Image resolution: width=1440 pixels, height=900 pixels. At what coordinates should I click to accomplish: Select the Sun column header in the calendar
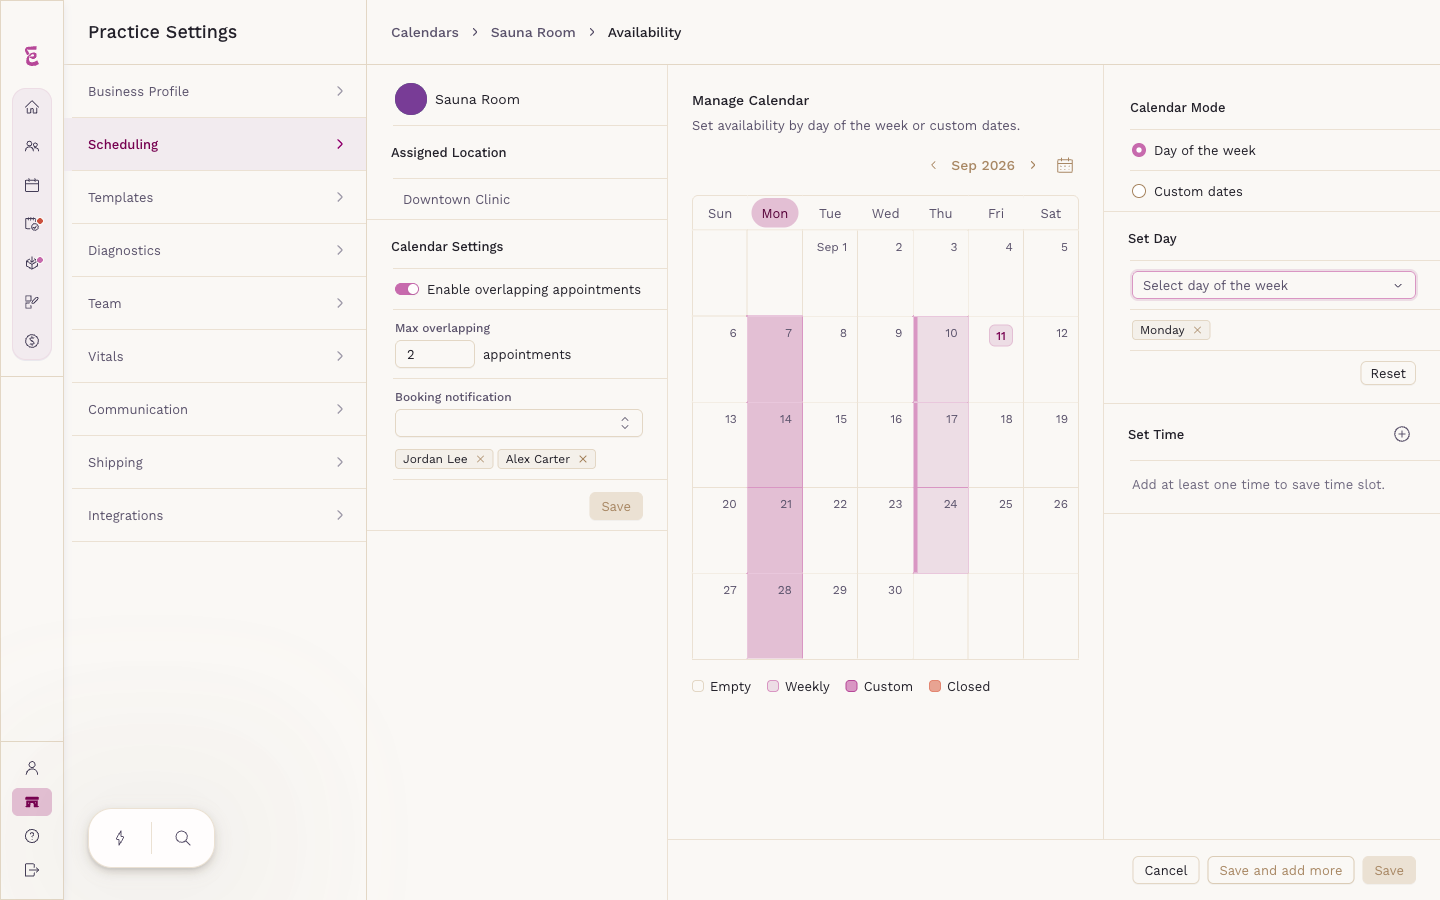click(720, 213)
